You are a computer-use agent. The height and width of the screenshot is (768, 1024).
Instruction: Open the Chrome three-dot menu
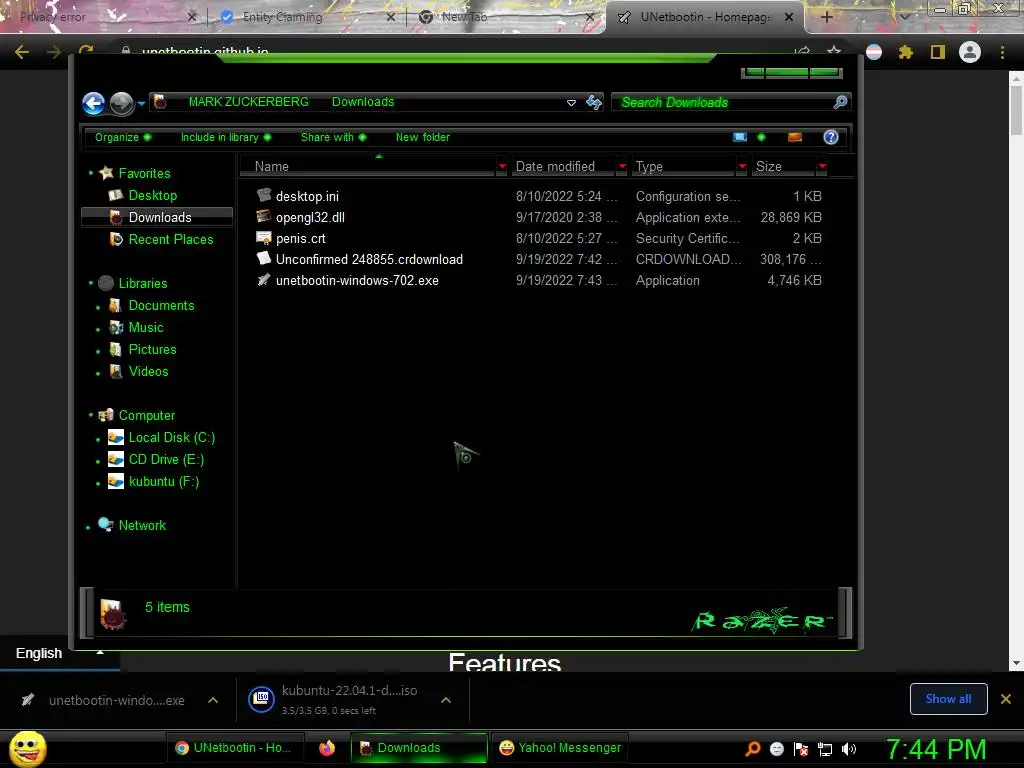click(x=1002, y=52)
